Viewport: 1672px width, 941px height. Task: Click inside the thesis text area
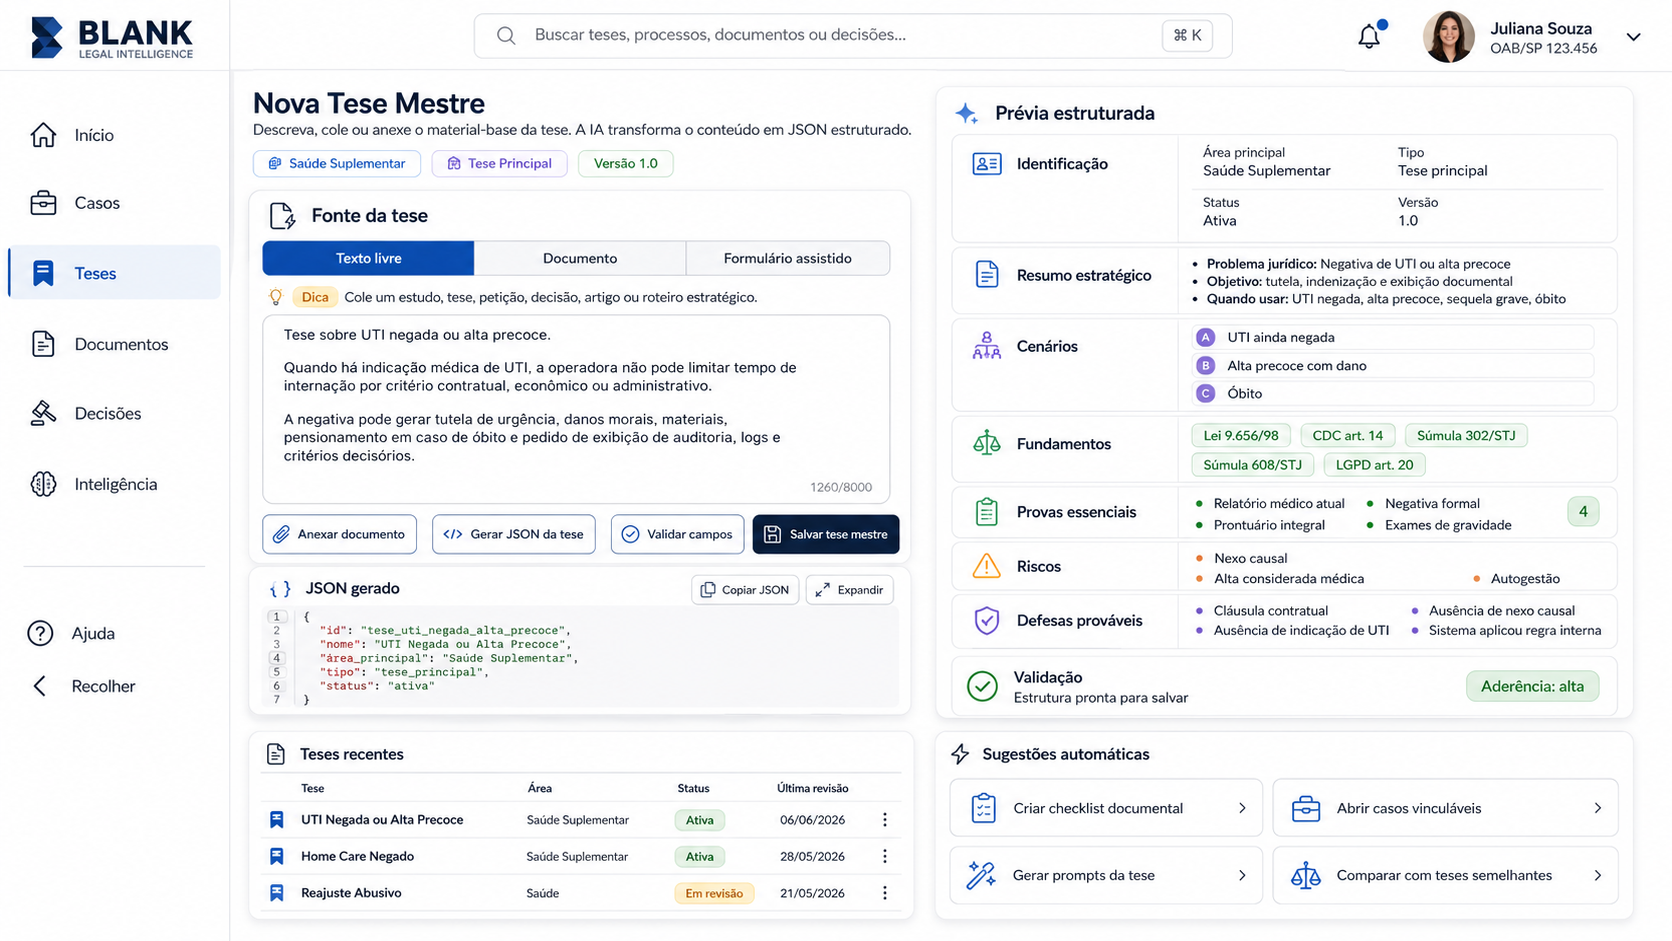click(x=576, y=409)
